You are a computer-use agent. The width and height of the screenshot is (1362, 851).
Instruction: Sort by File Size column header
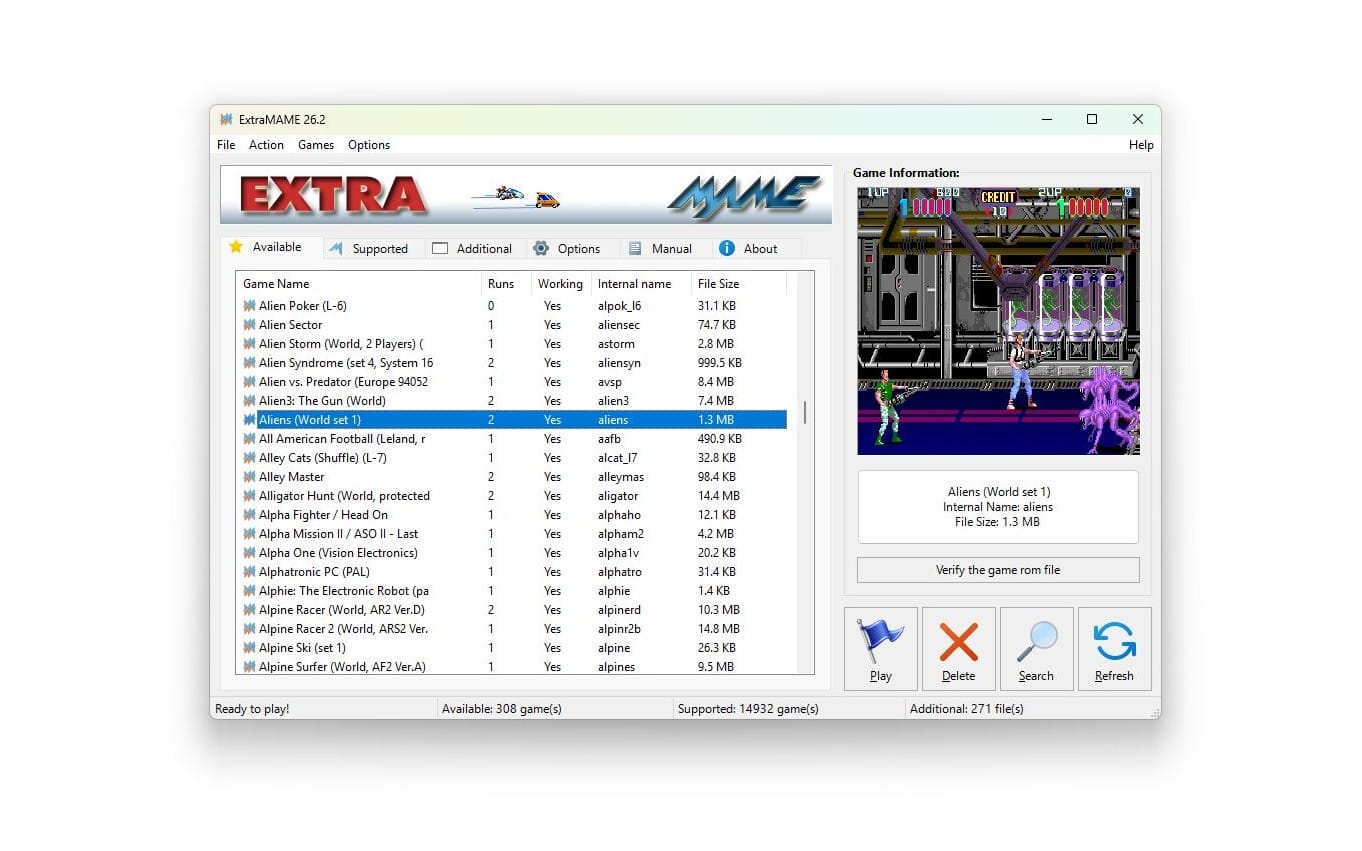739,284
